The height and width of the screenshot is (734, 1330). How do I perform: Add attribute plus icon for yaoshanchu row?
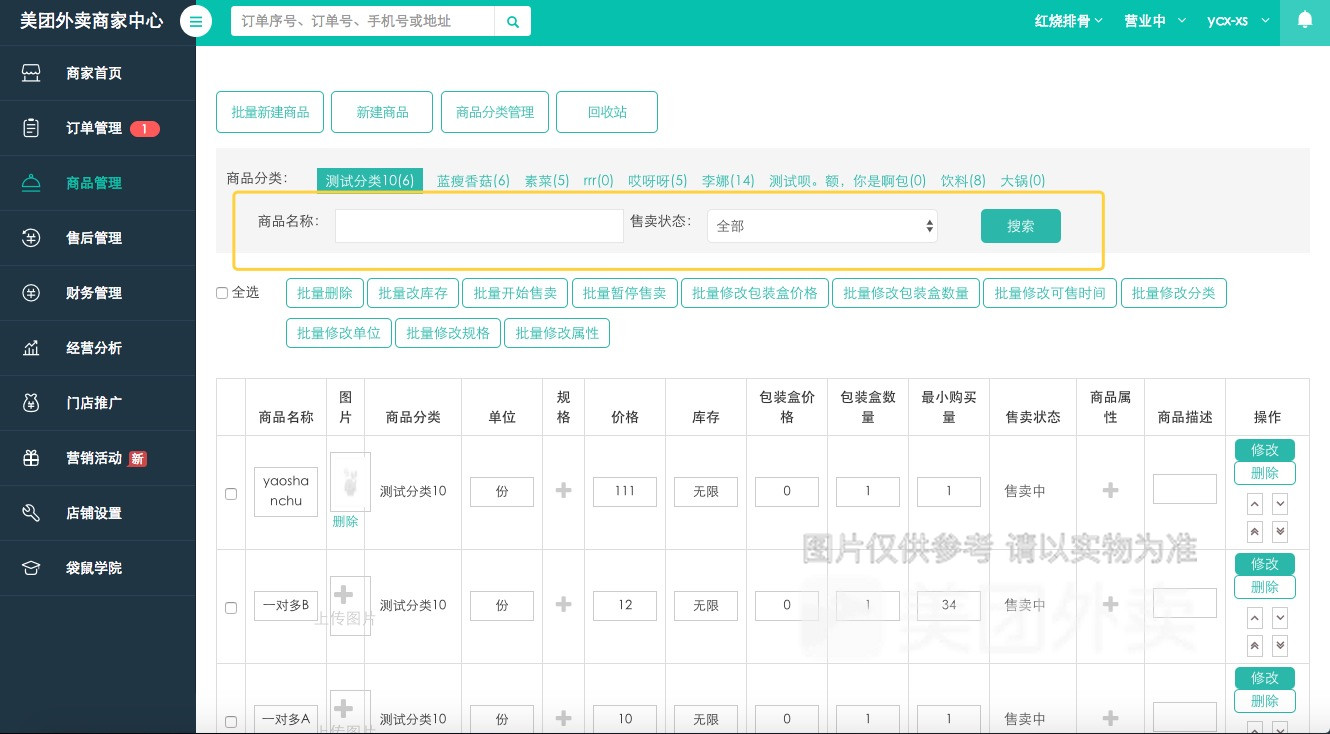[x=1110, y=490]
